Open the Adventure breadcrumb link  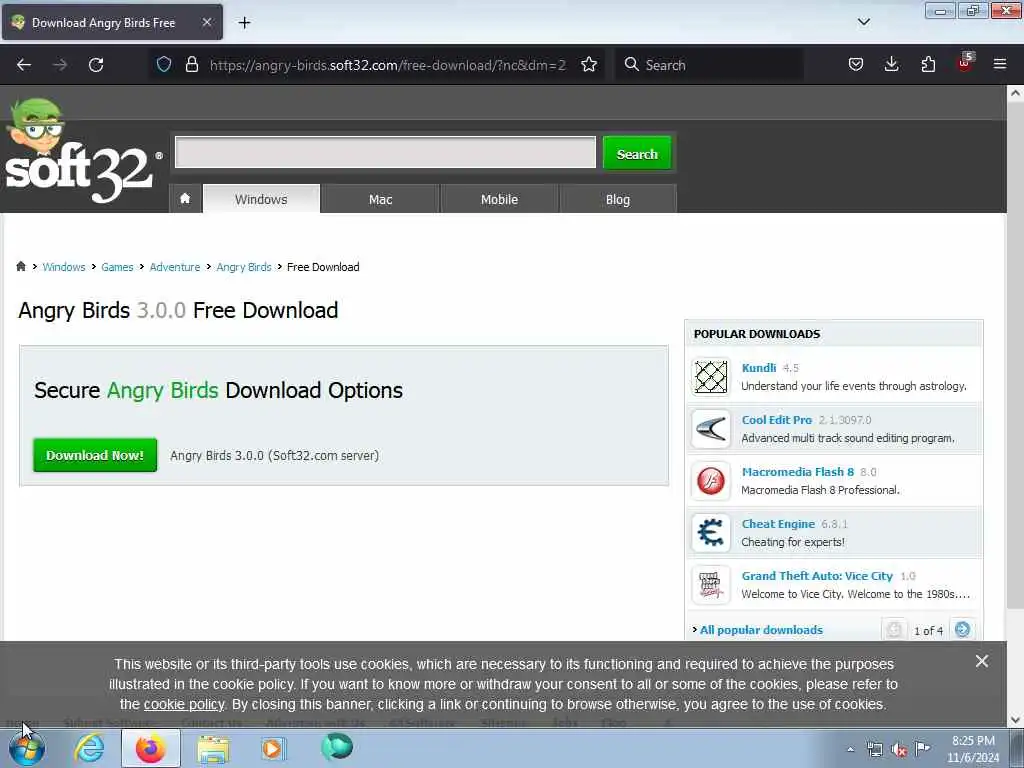(x=175, y=267)
